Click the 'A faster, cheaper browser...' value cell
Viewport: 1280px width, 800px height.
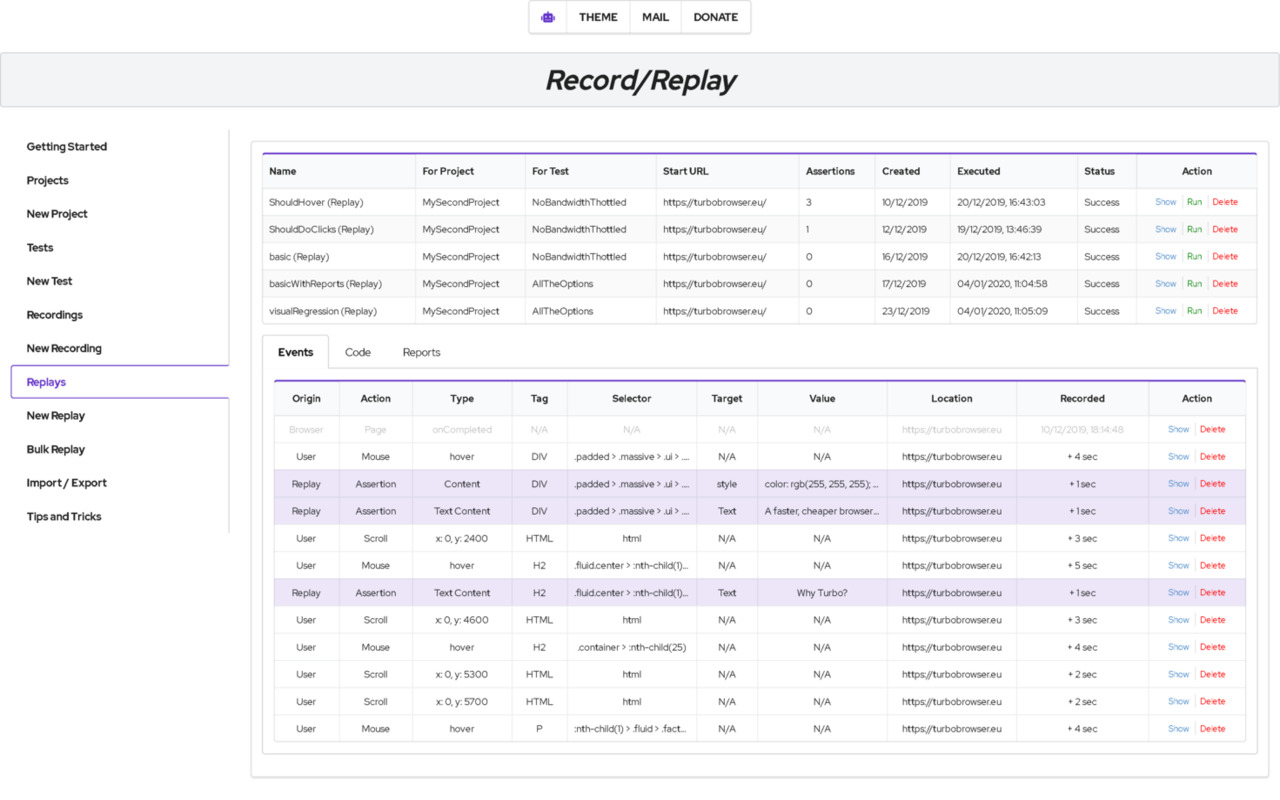(822, 511)
